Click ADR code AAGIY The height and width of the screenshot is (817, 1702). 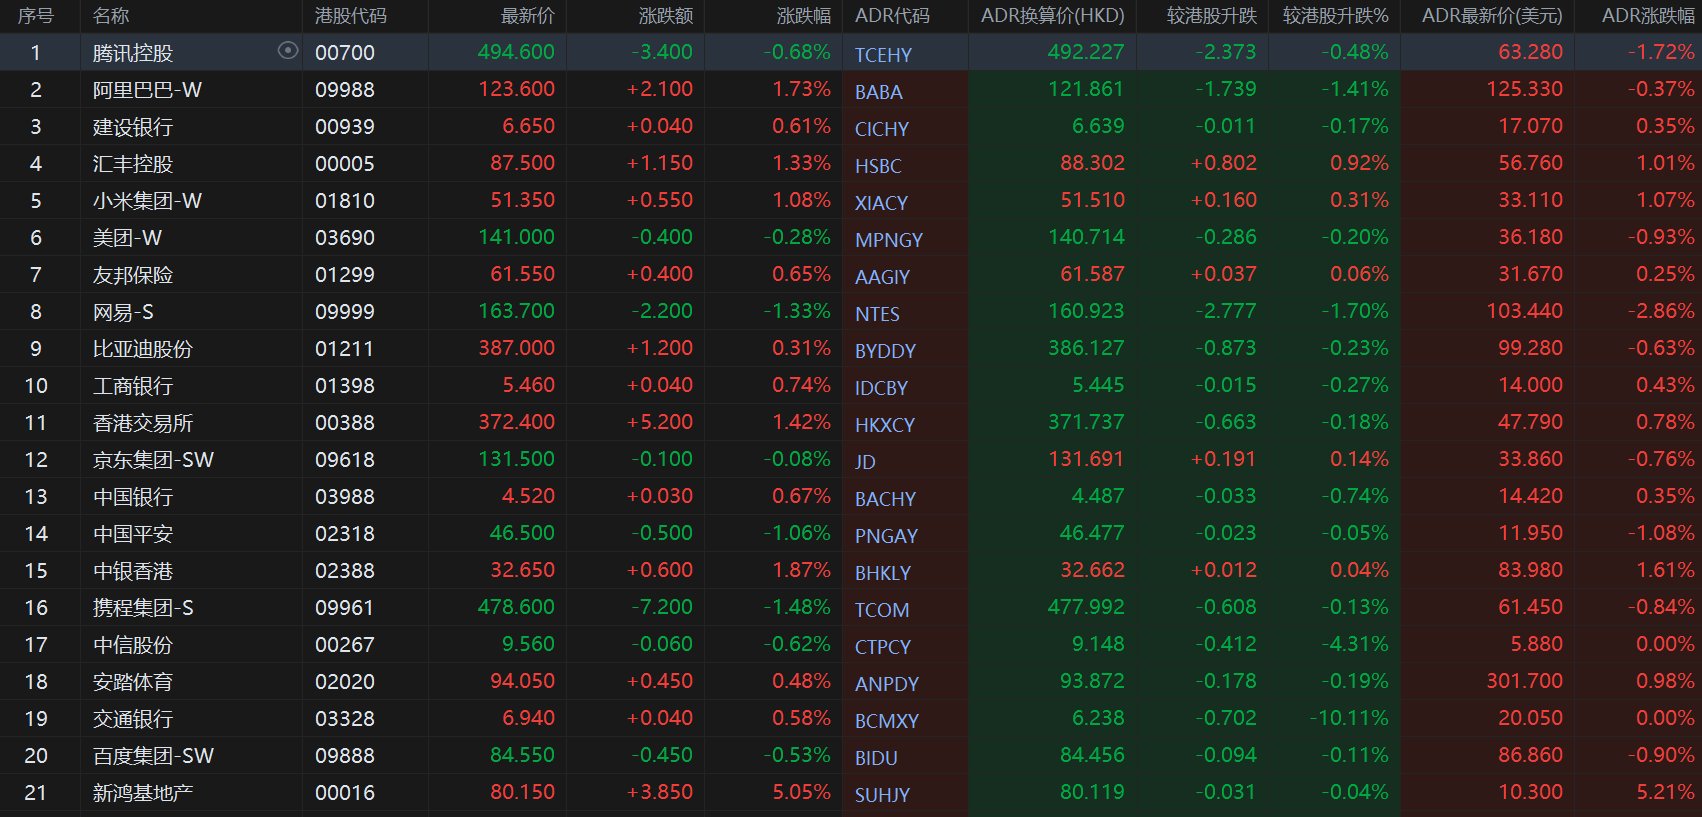coord(882,277)
